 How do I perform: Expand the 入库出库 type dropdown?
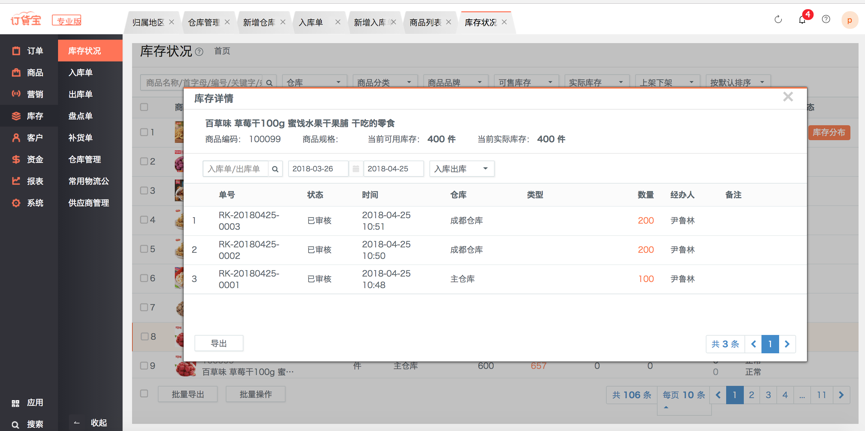point(461,169)
